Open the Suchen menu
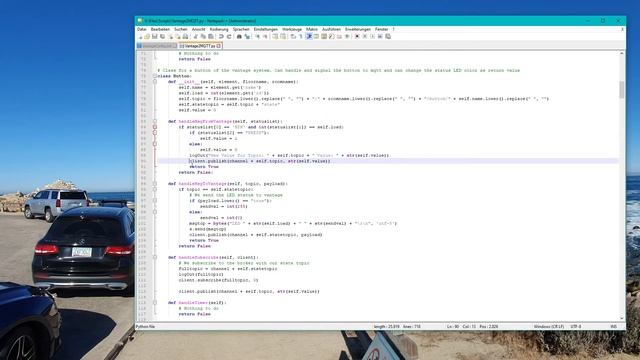640x360 pixels. click(x=180, y=29)
